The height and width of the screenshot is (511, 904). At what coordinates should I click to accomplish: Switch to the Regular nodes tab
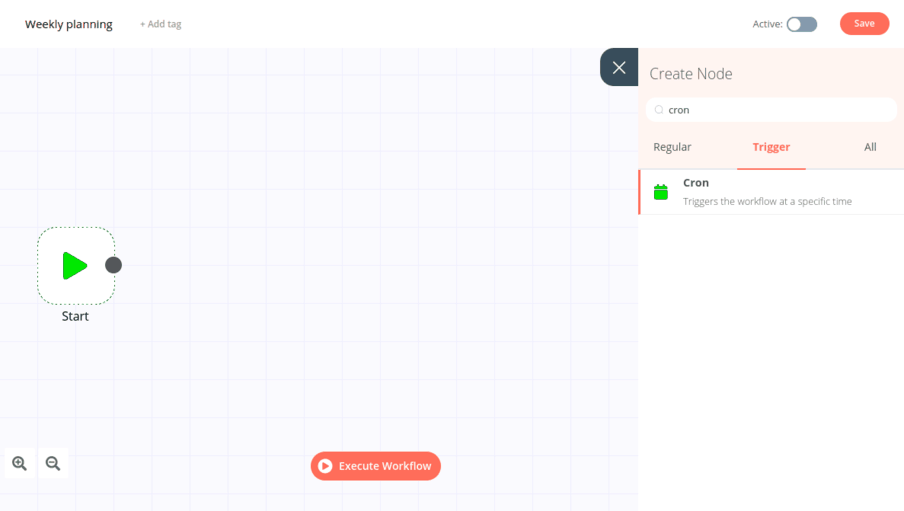point(672,147)
